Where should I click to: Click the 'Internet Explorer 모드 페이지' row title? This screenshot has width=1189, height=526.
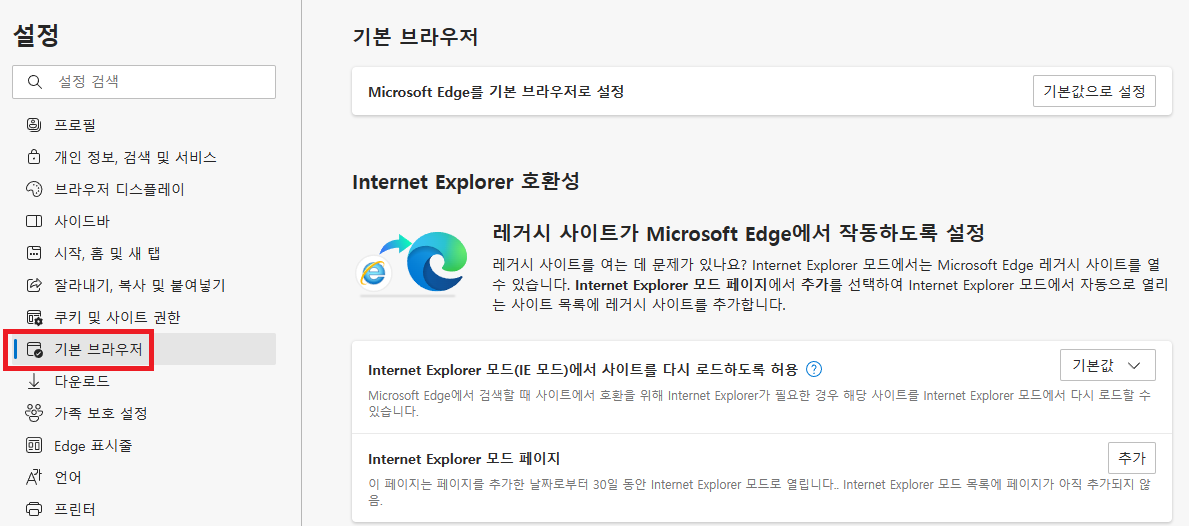pyautogui.click(x=463, y=459)
